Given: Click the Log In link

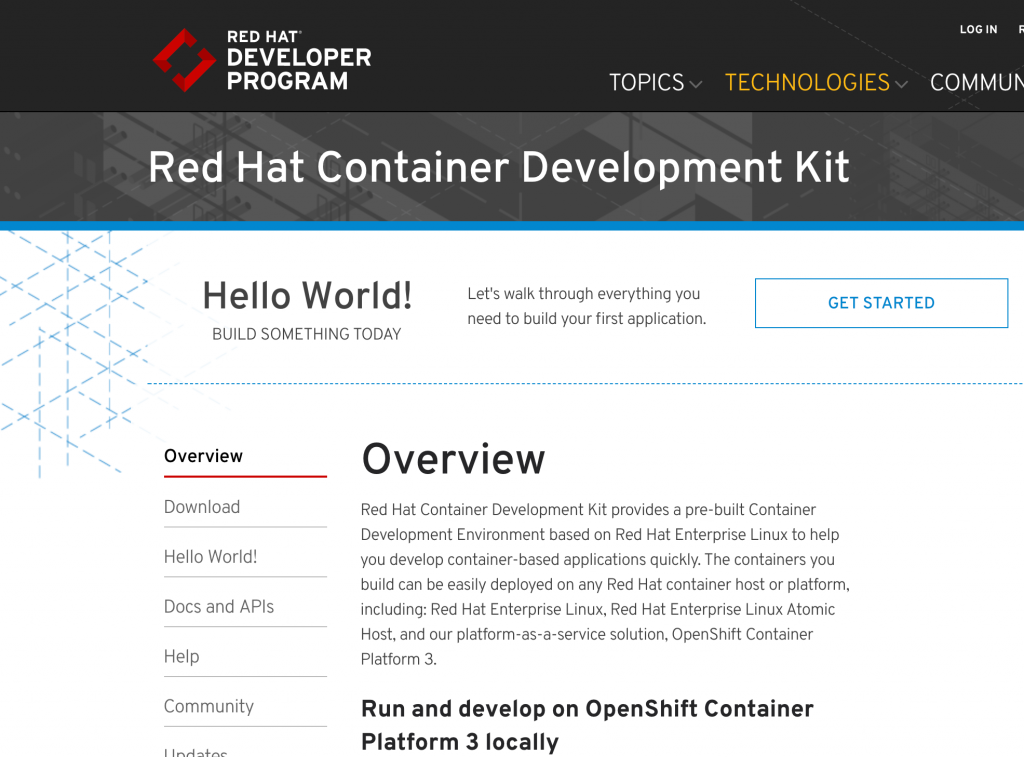Looking at the screenshot, I should coord(978,29).
